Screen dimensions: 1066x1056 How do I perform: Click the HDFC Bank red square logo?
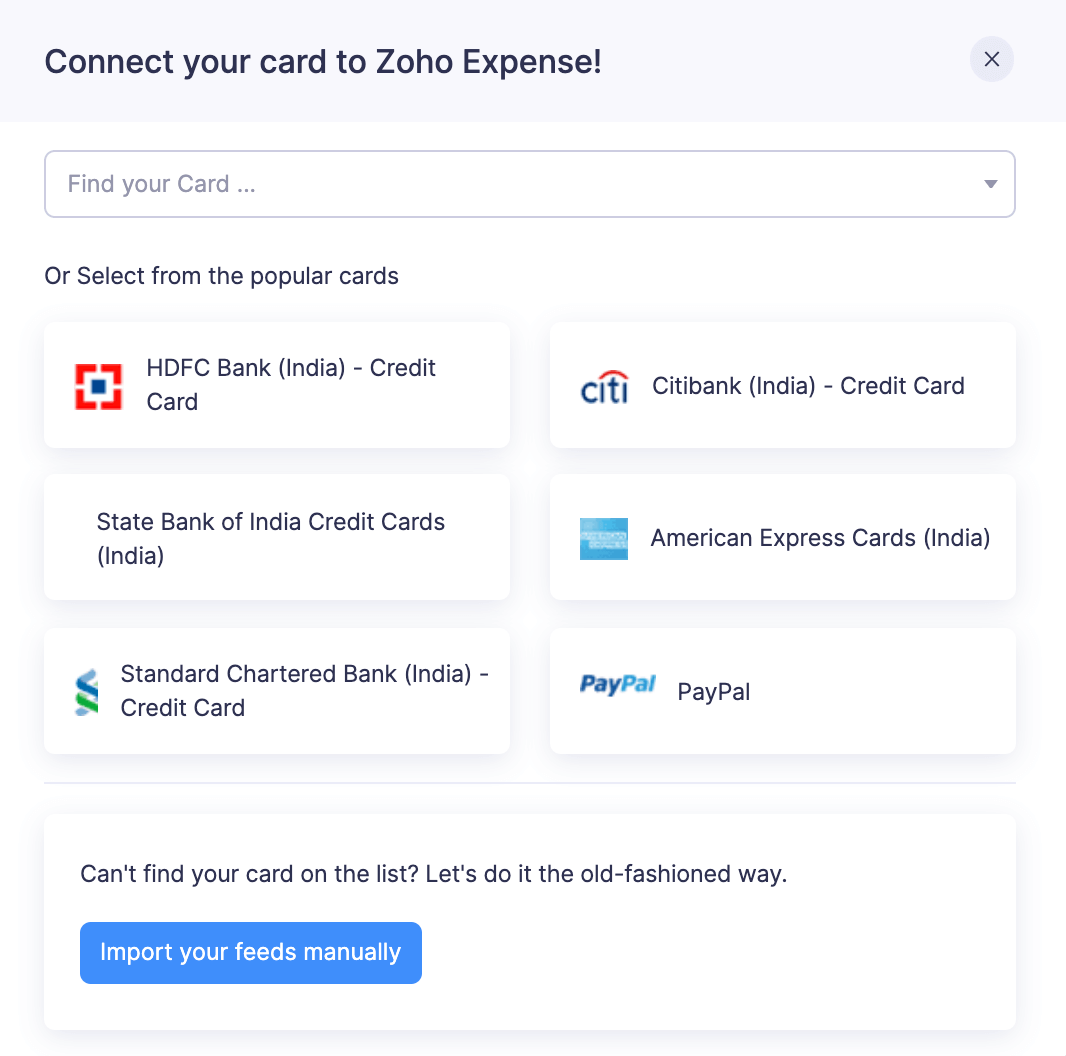99,386
